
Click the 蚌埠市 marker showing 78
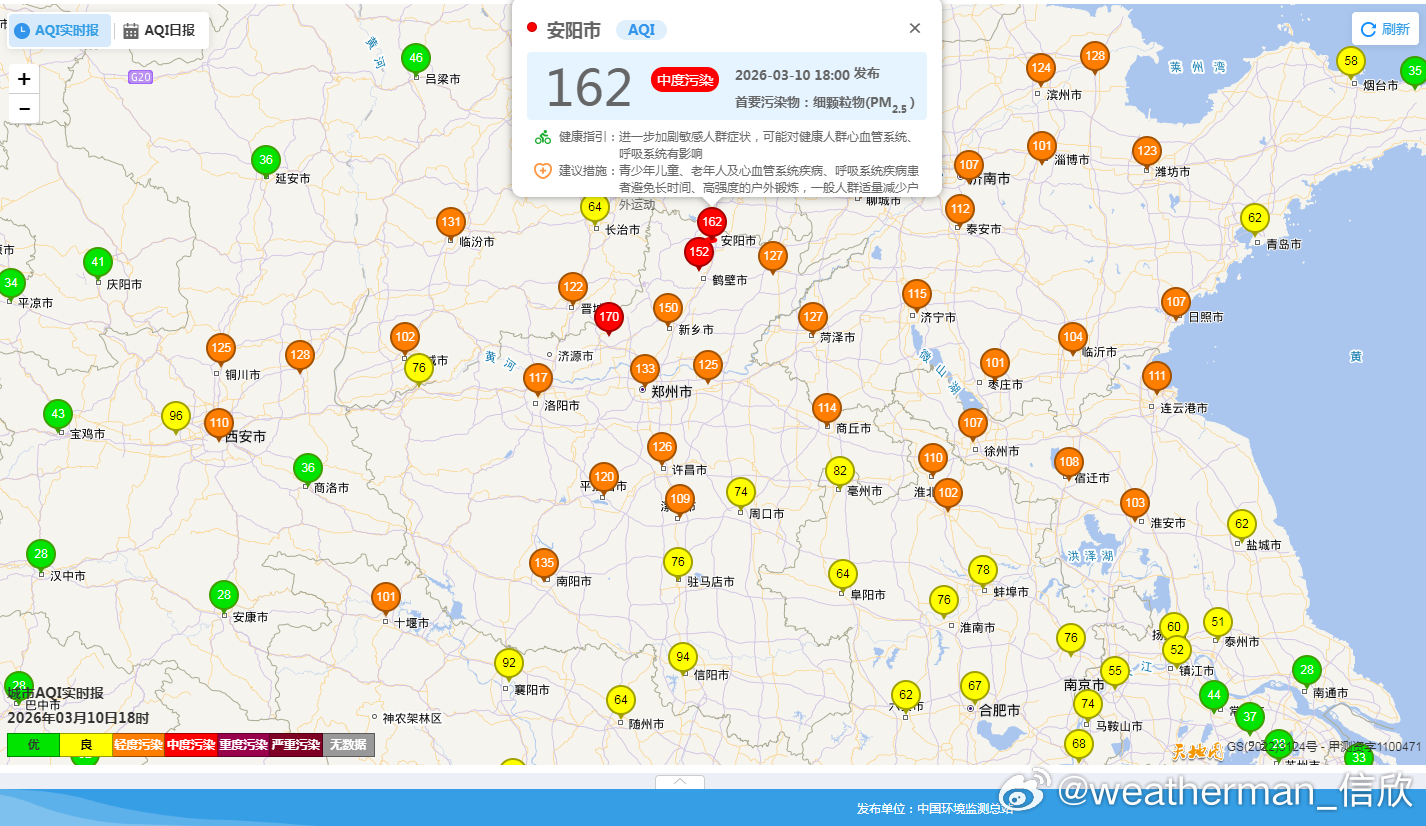pos(983,572)
